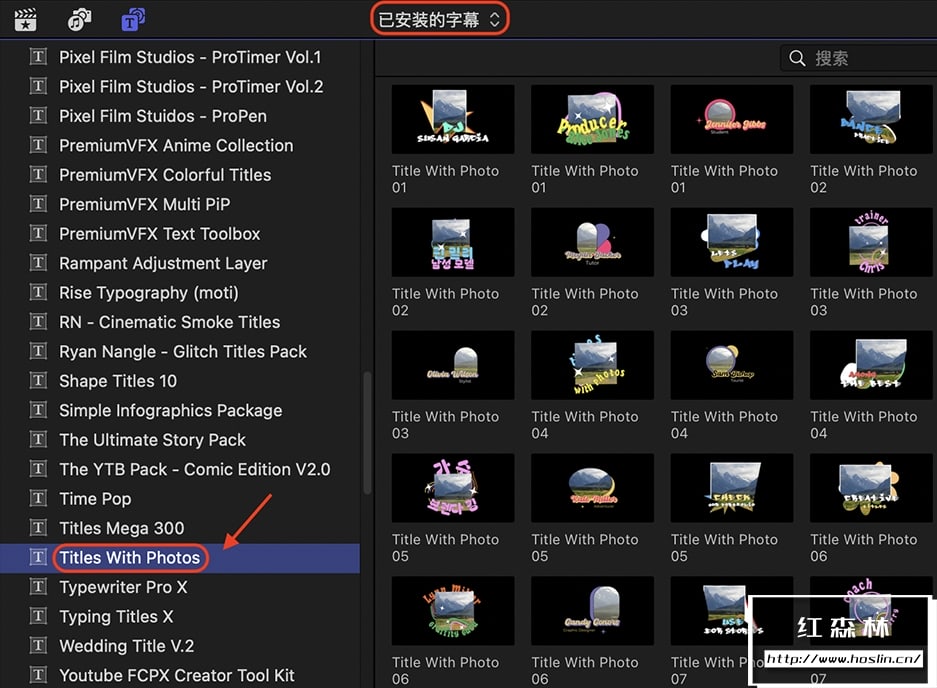Click the T icon beside PremiumVFX Anime Collection
Screen dimensions: 937x688
(38, 145)
